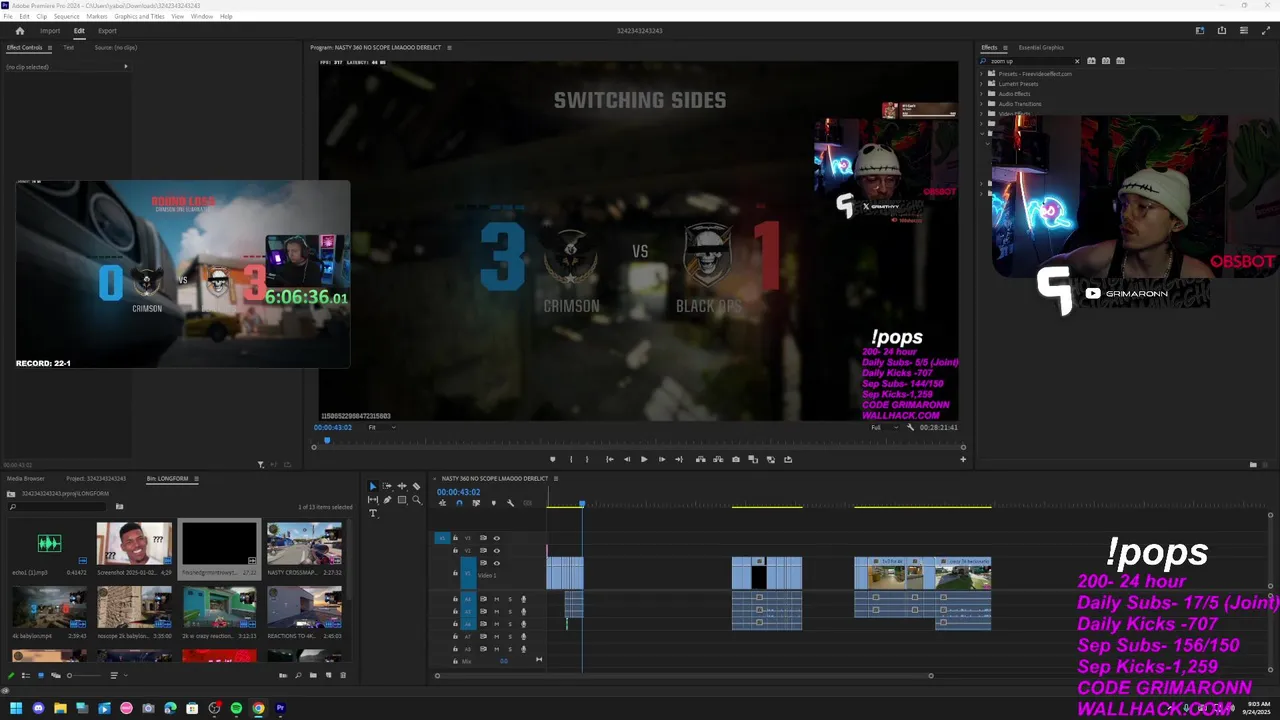Click New Bin icon in project panel footer
The width and height of the screenshot is (1280, 720).
coord(313,675)
